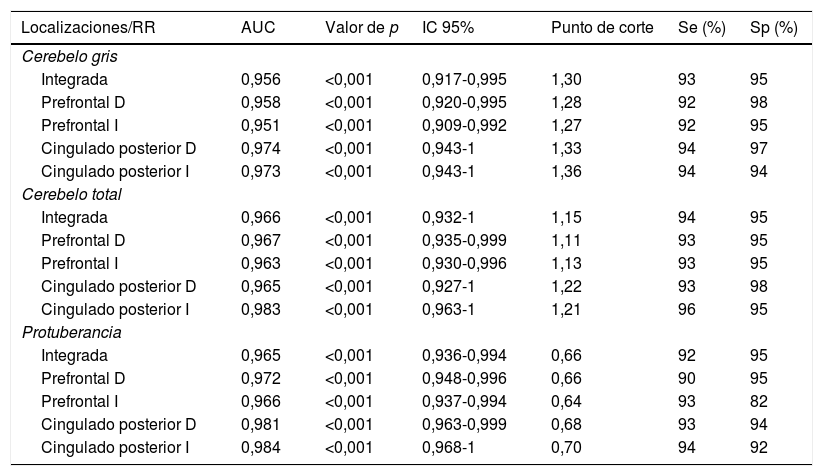Click the AUC value 0,984
The height and width of the screenshot is (476, 823).
click(260, 446)
